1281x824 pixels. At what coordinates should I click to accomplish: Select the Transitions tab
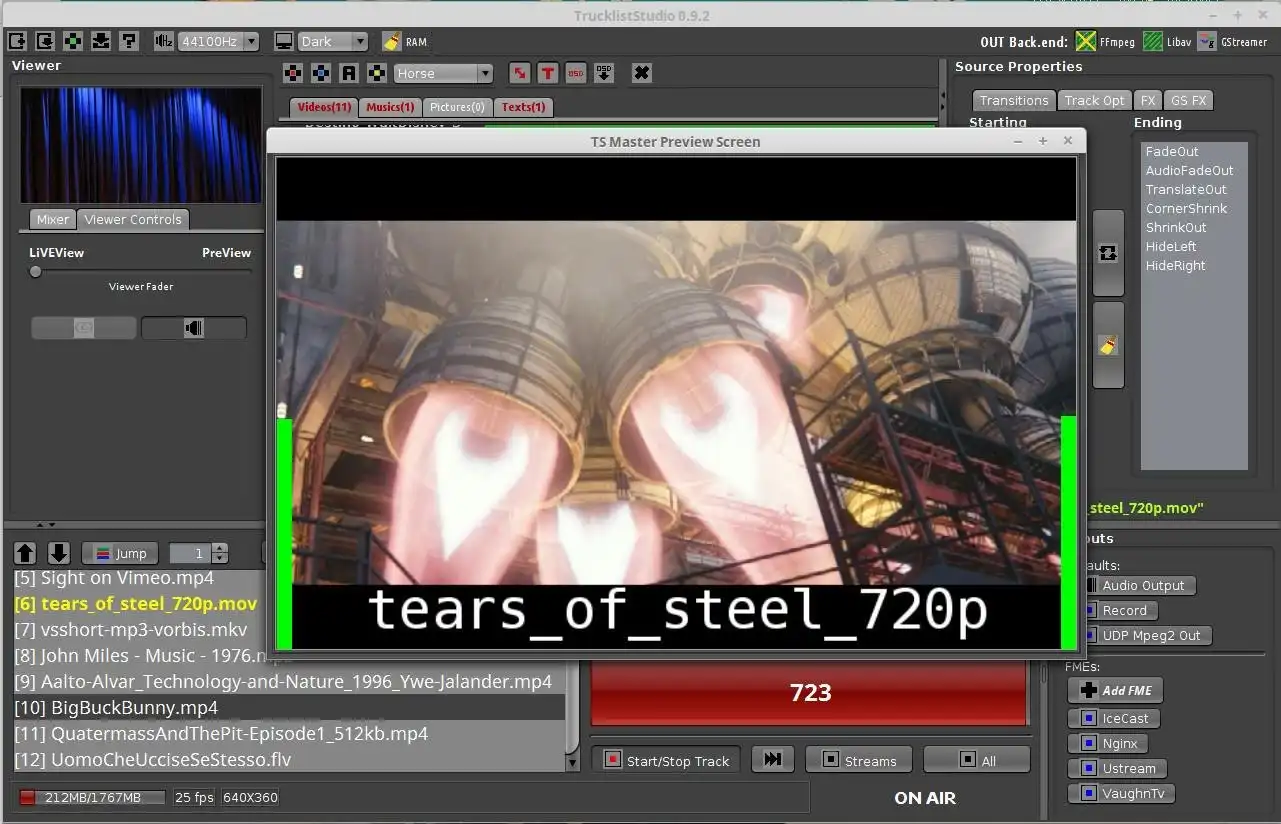coord(1014,100)
